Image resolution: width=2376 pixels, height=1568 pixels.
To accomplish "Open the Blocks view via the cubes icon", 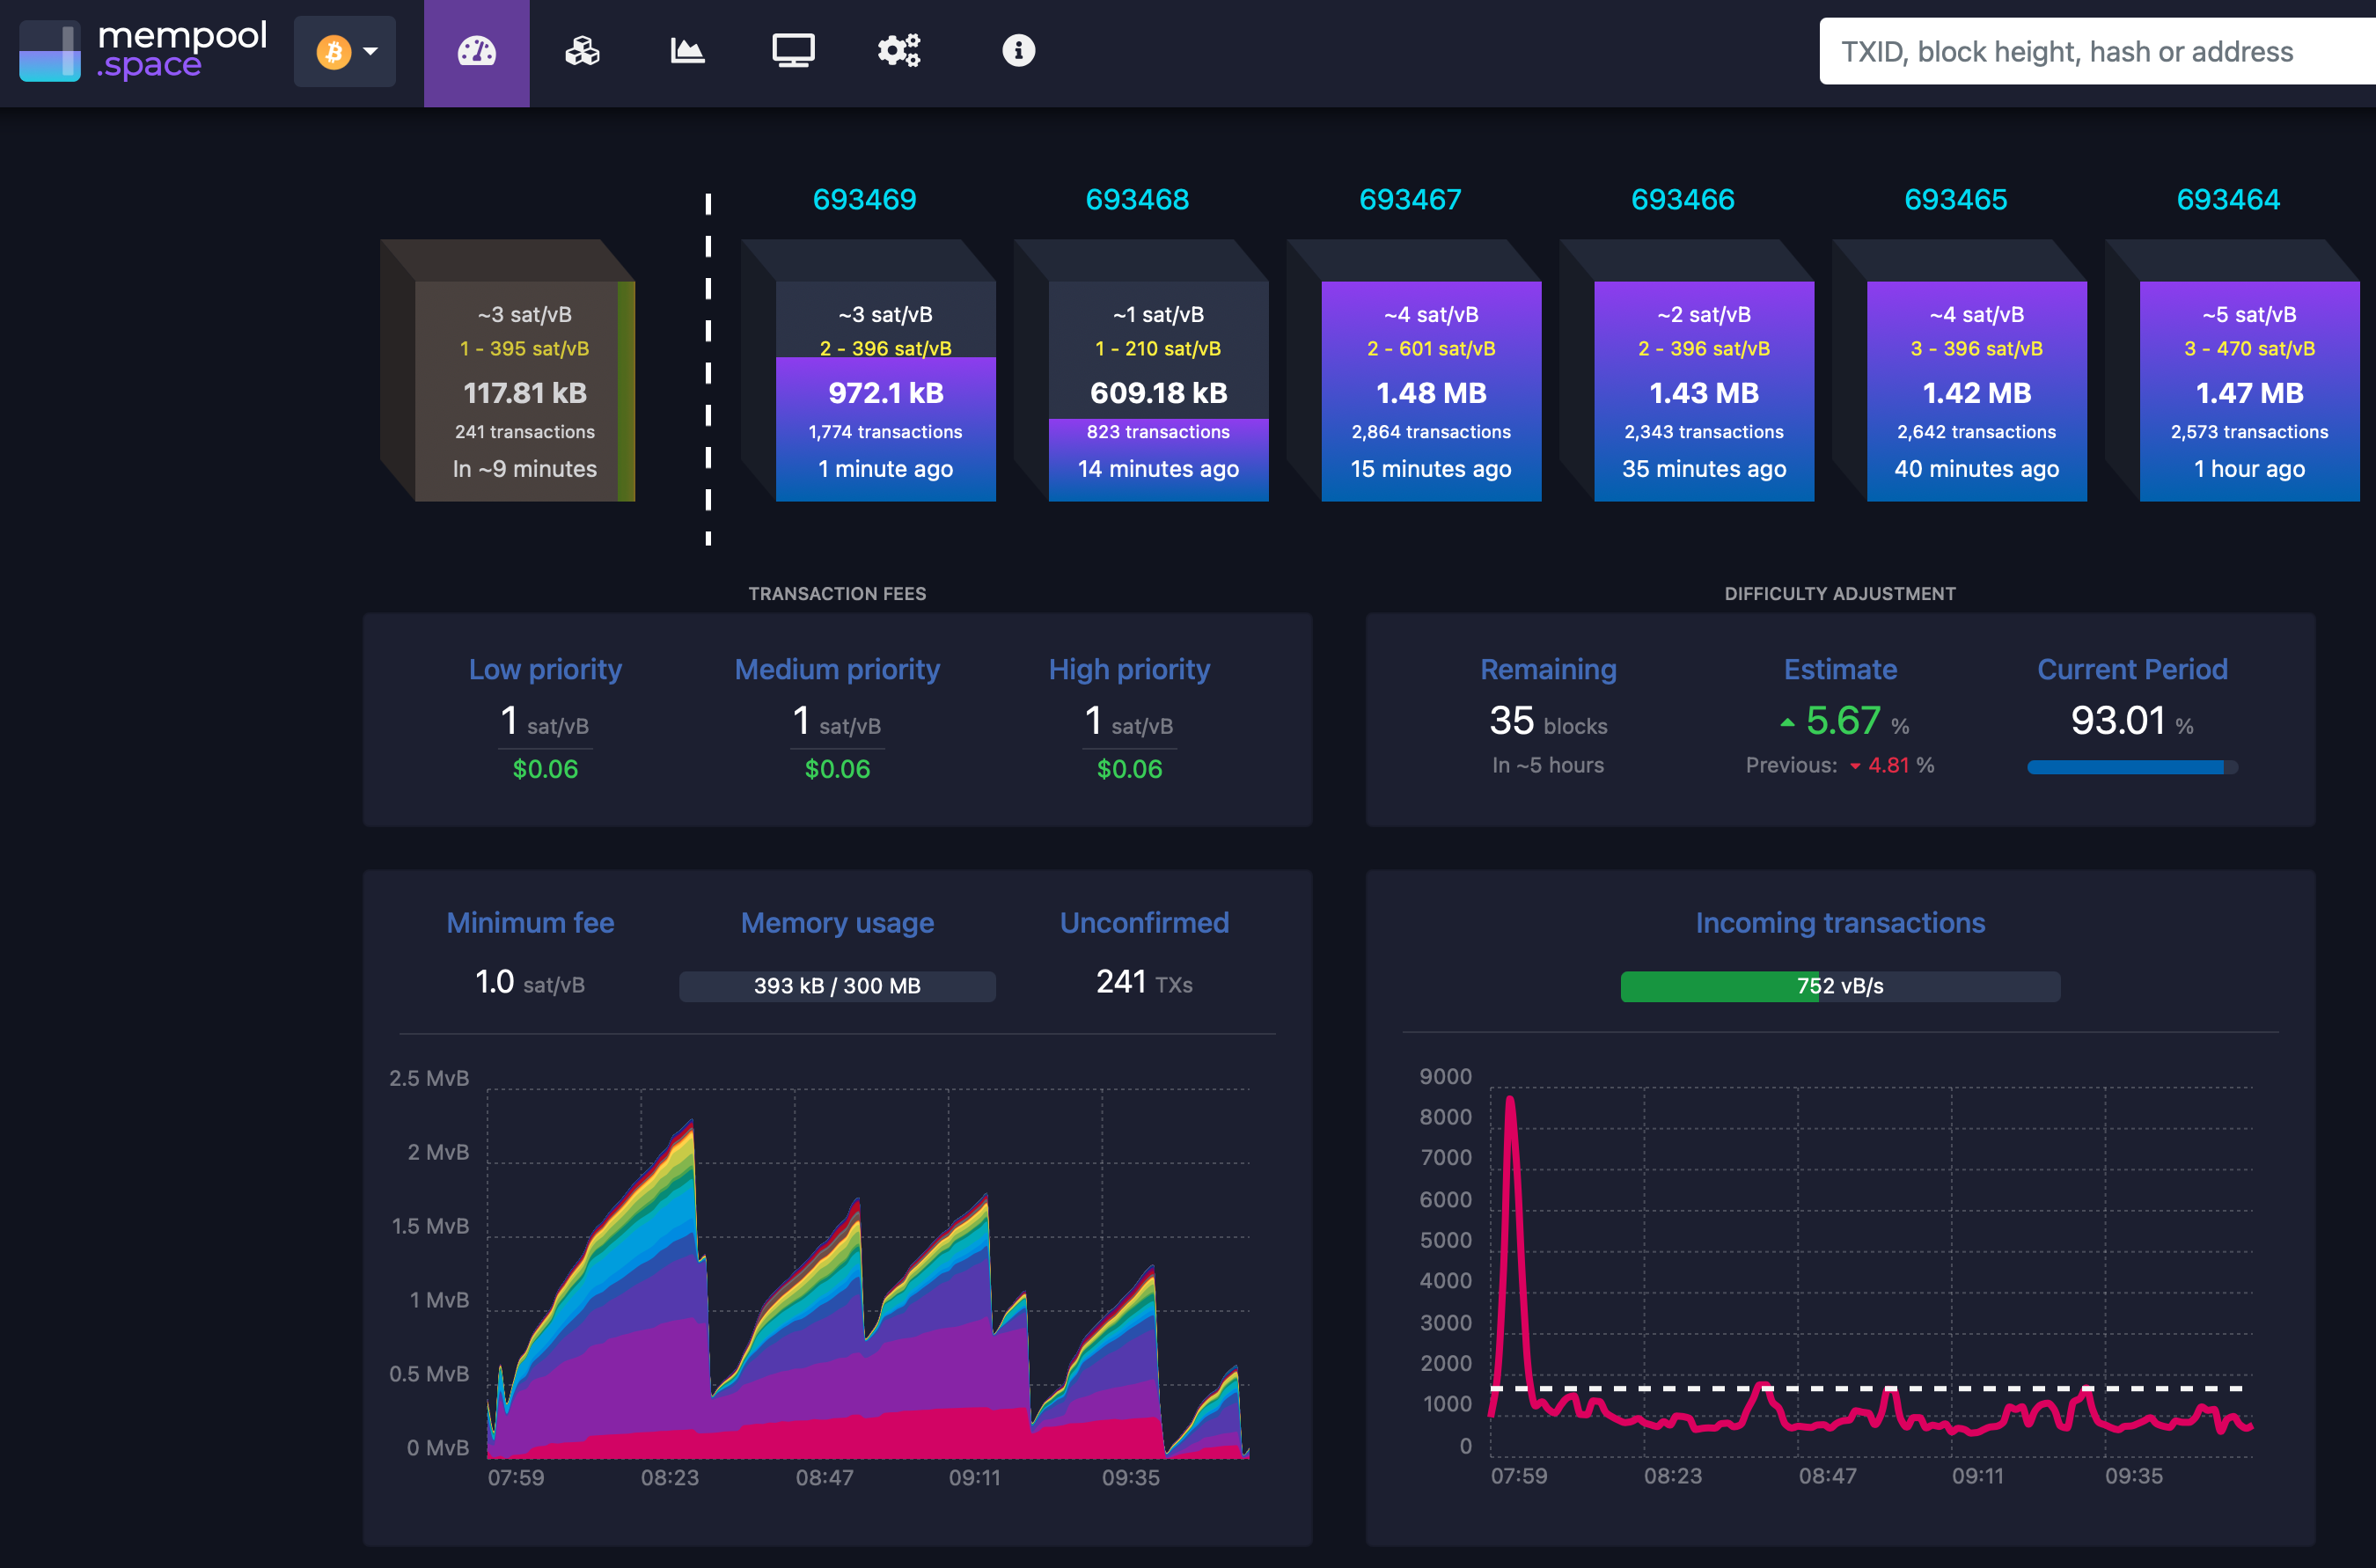I will tap(583, 51).
